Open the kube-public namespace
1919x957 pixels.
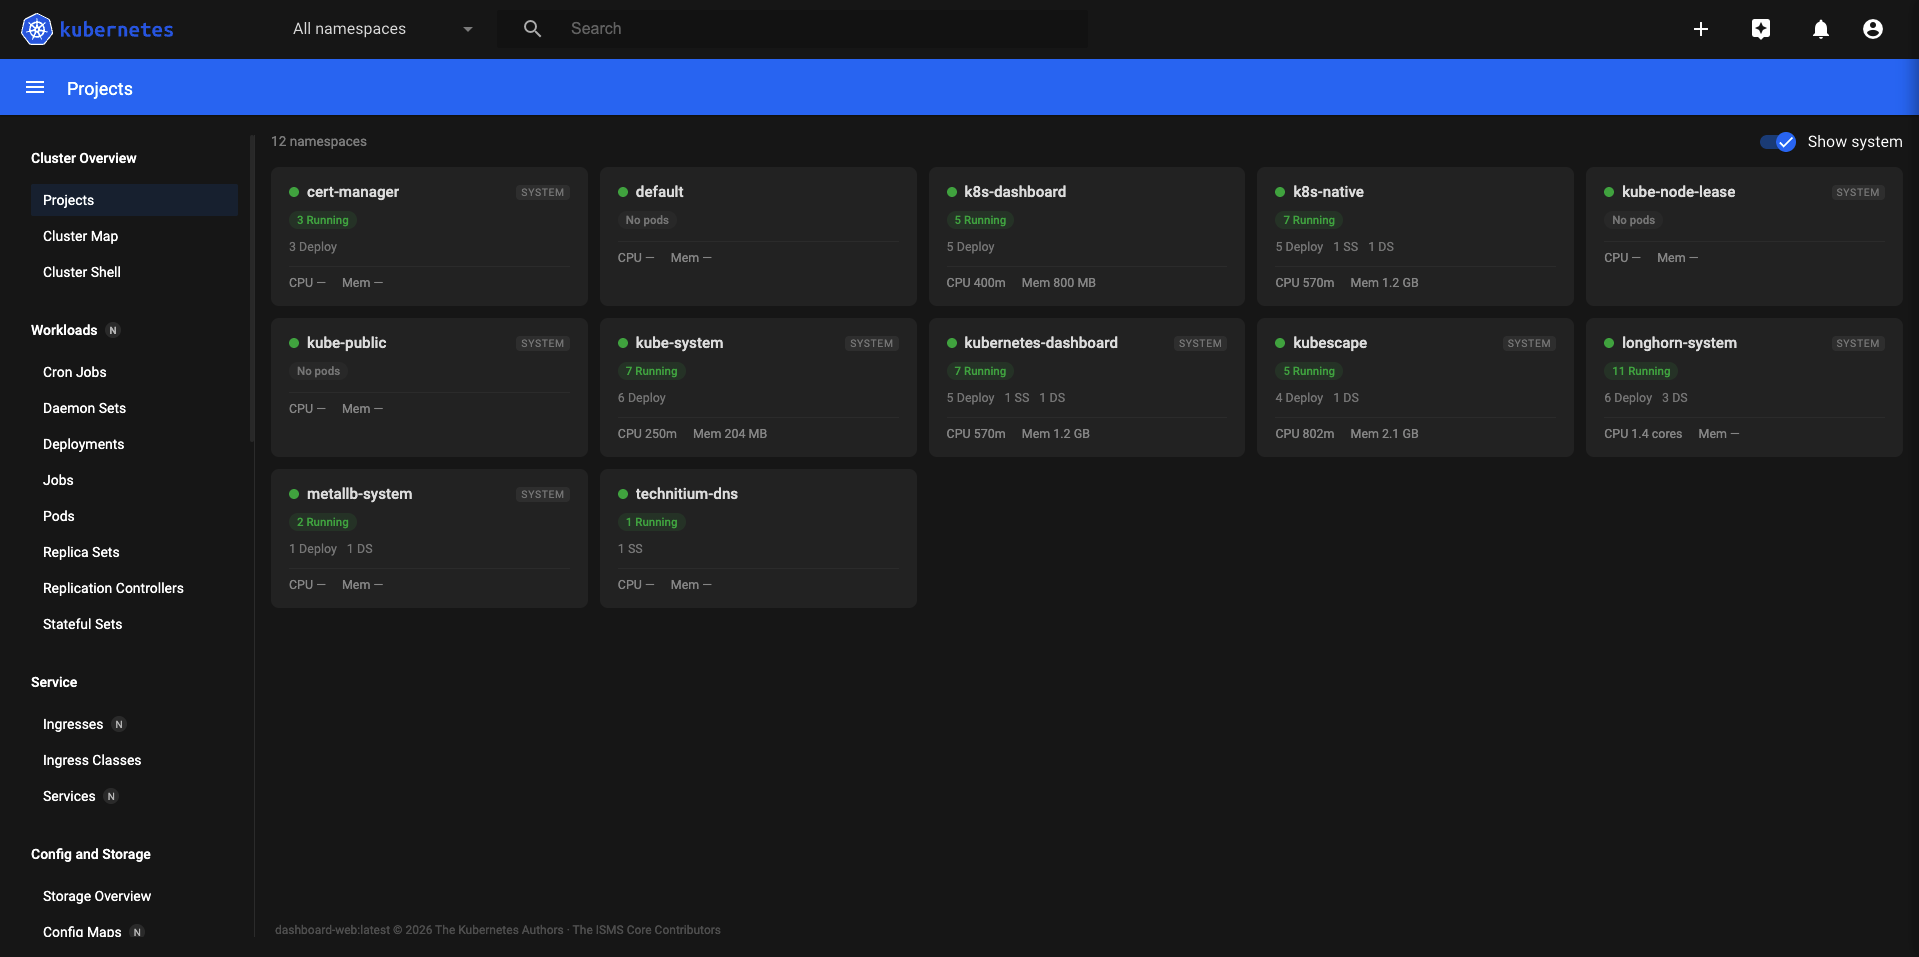click(429, 387)
